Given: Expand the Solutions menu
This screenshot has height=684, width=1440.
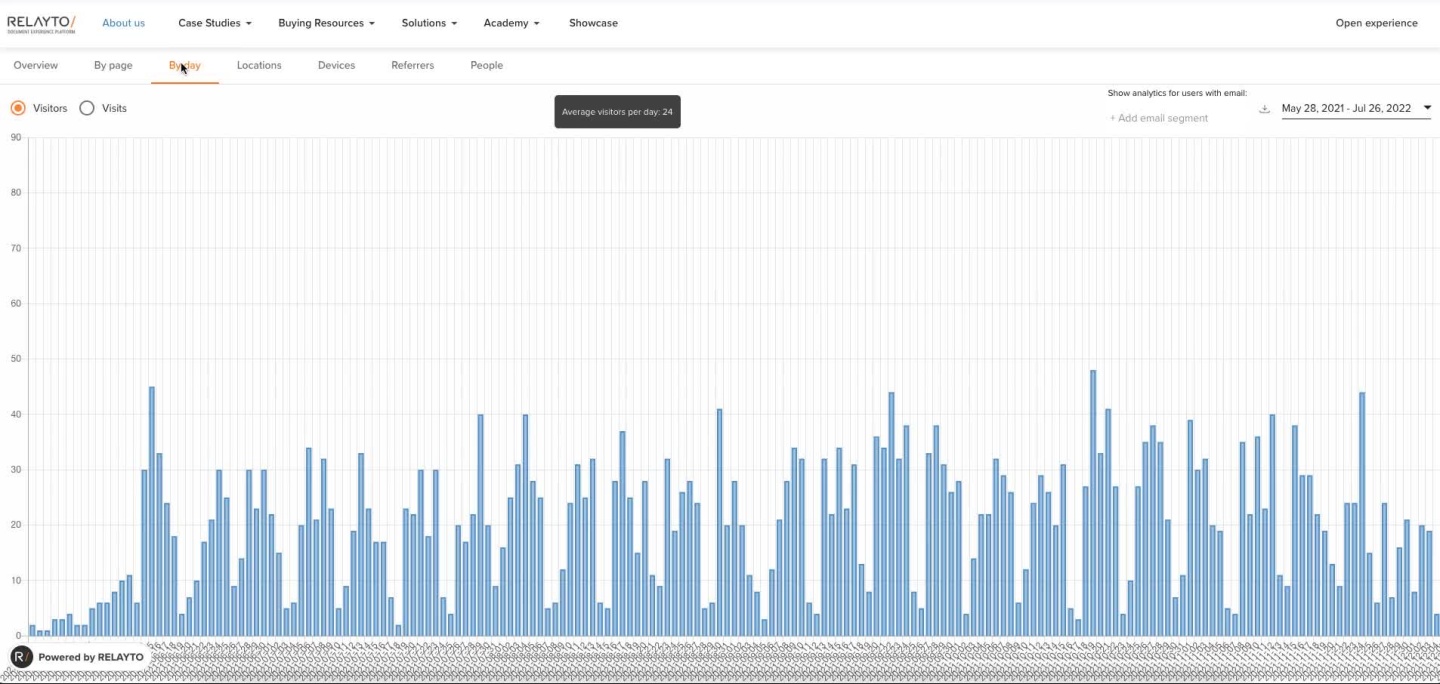Looking at the screenshot, I should click(429, 23).
